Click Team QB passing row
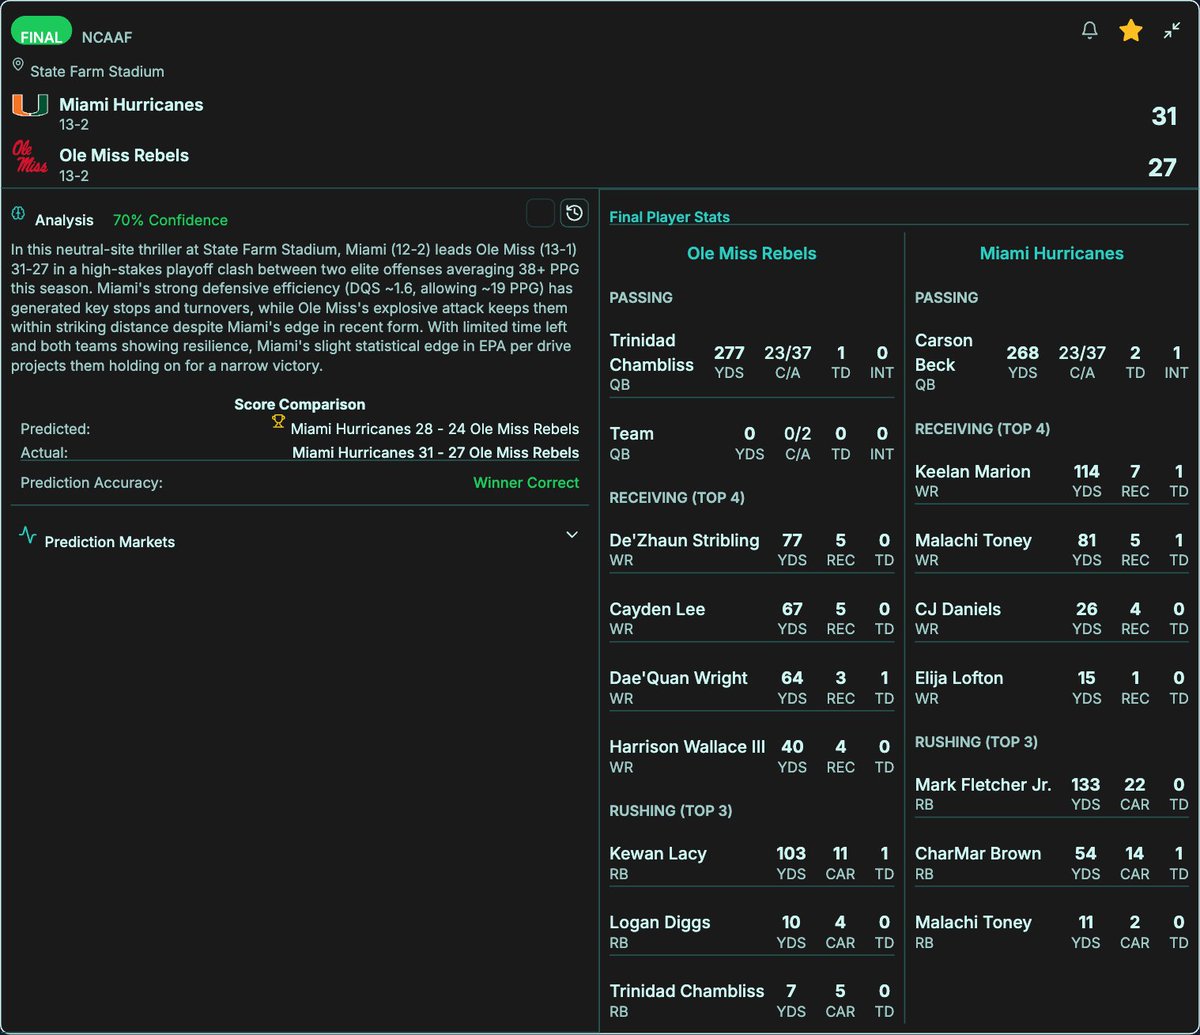Image resolution: width=1200 pixels, height=1035 pixels. click(x=751, y=443)
